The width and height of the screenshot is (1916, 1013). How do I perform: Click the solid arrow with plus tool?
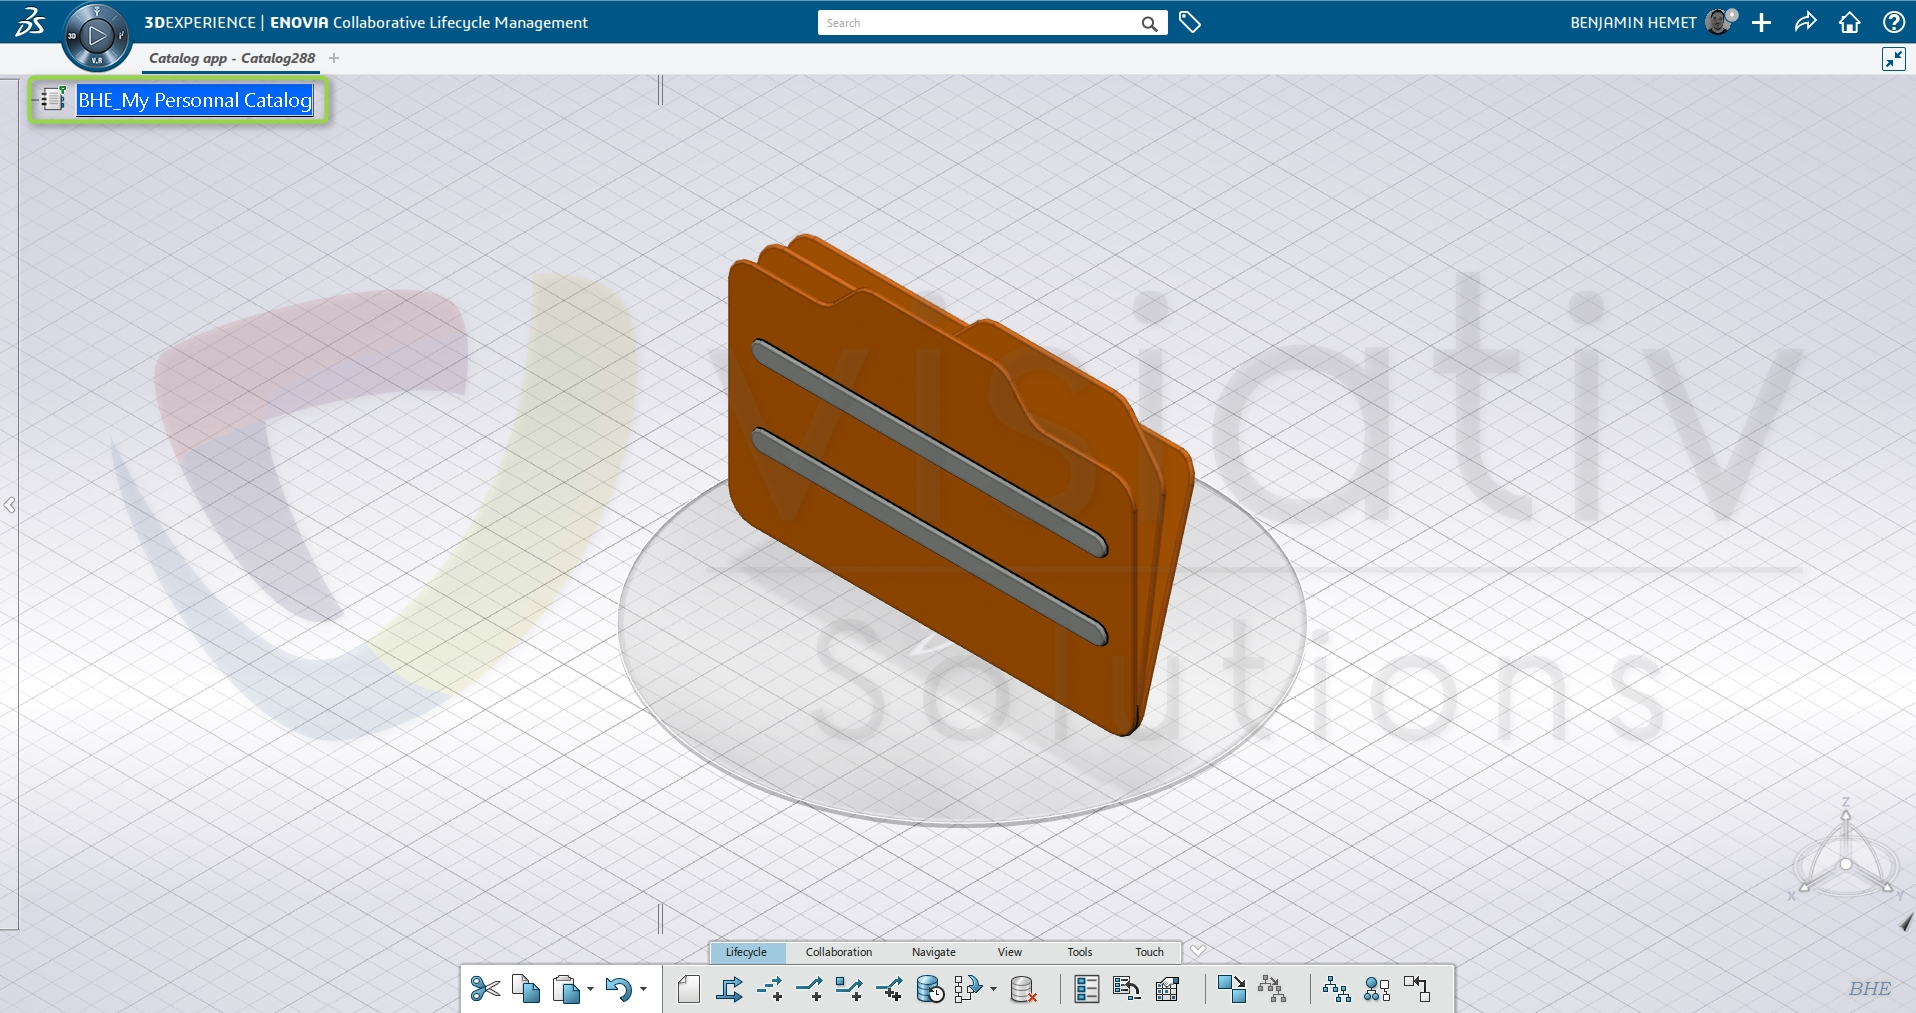coord(810,989)
